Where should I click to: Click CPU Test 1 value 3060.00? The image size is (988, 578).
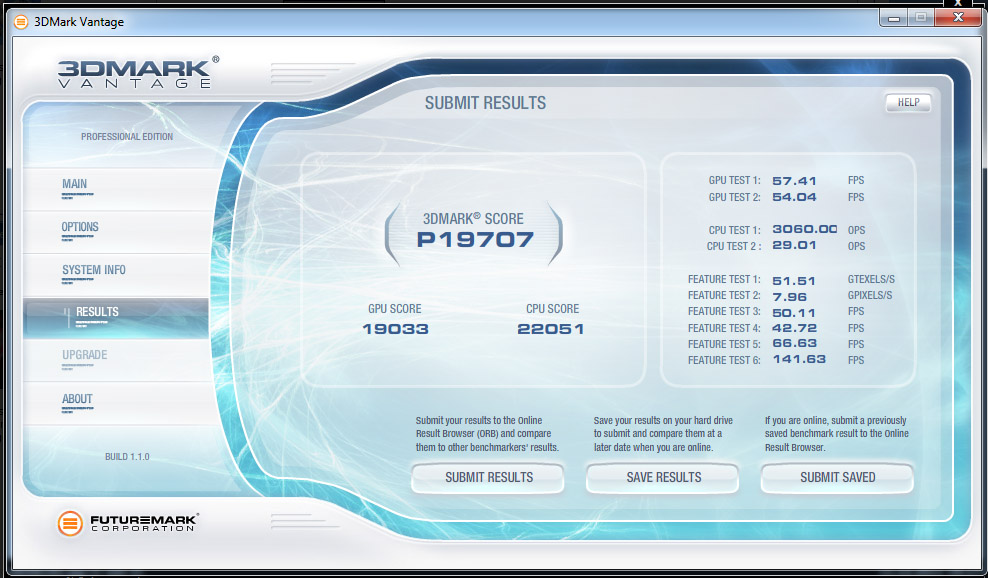(x=805, y=229)
